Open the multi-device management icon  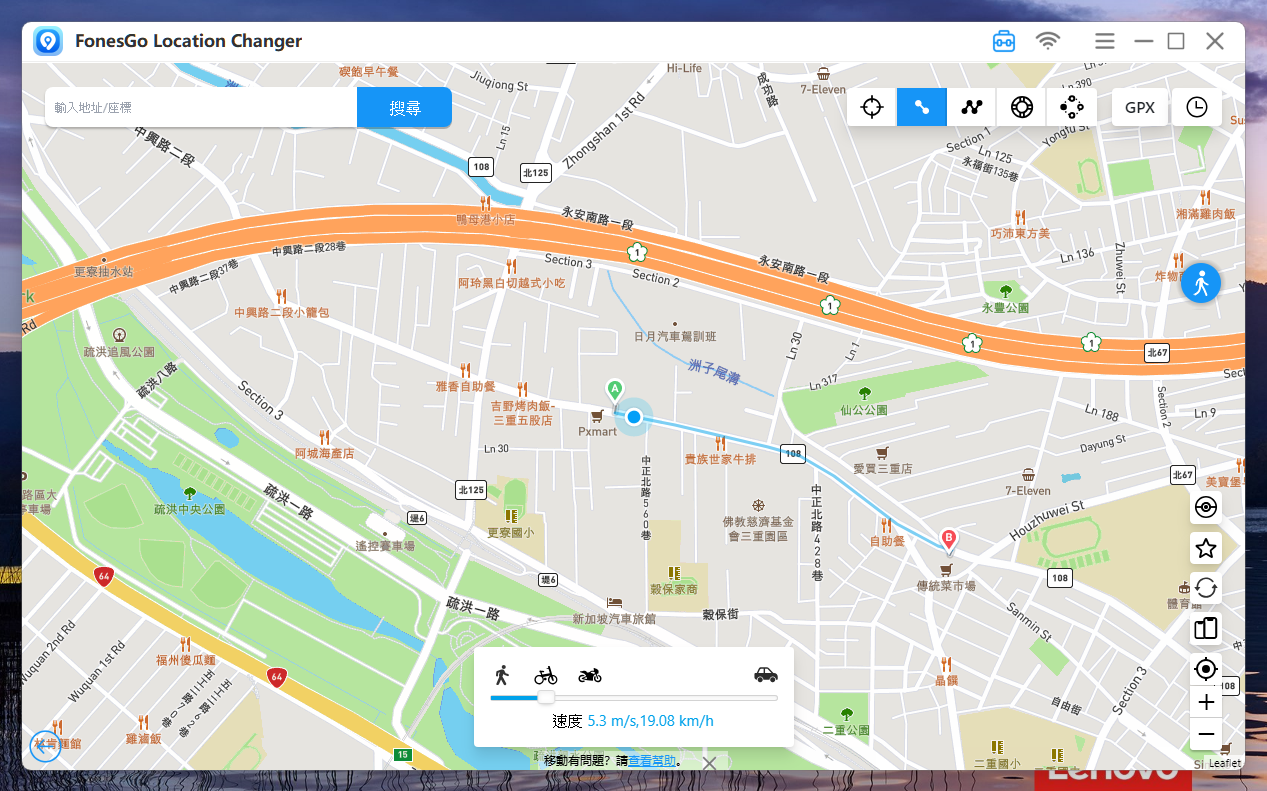tap(1206, 628)
